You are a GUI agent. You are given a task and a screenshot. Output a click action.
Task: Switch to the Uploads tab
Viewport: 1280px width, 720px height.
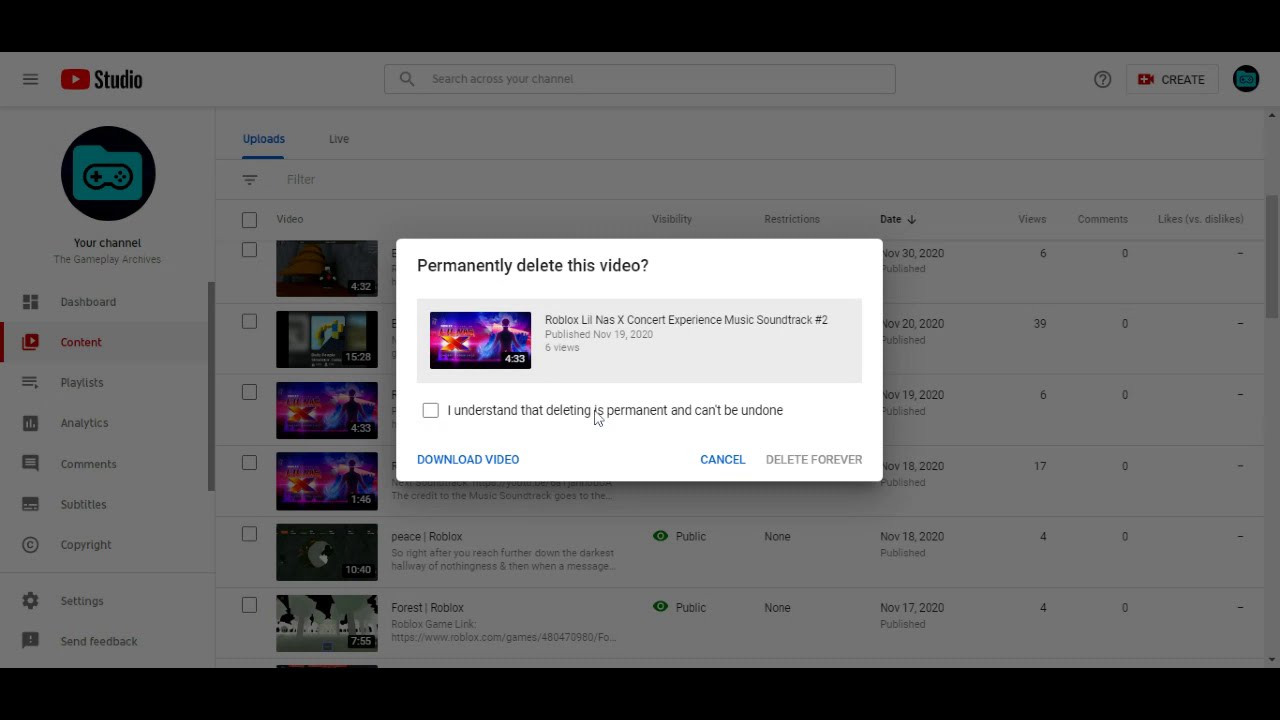[264, 139]
